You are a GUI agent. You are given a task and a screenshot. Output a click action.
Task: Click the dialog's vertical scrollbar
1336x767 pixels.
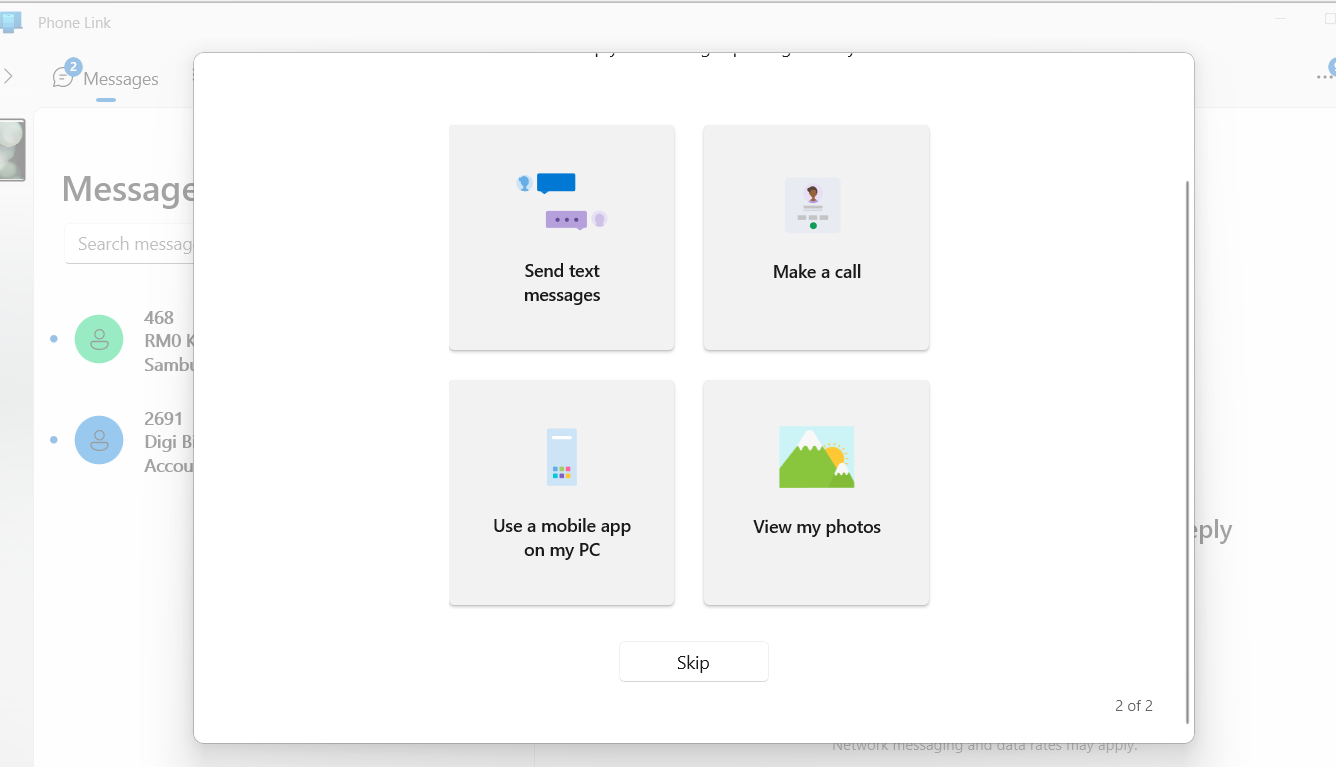click(1187, 450)
